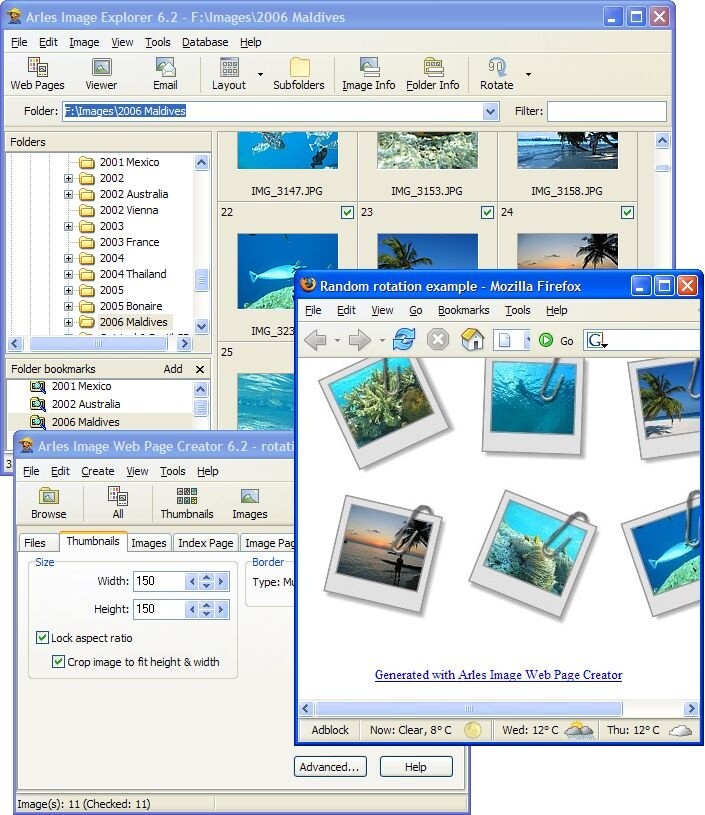Uncheck image 23 checkbox
Image resolution: width=705 pixels, height=815 pixels.
coord(487,212)
